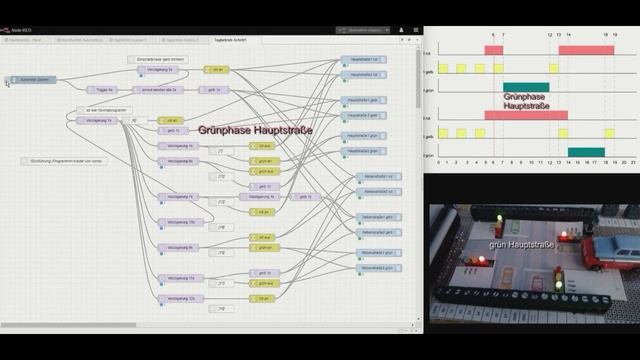Switch to the Tagbetrieb Ausbau 1 flow tab
640x360 pixels.
(x=132, y=40)
